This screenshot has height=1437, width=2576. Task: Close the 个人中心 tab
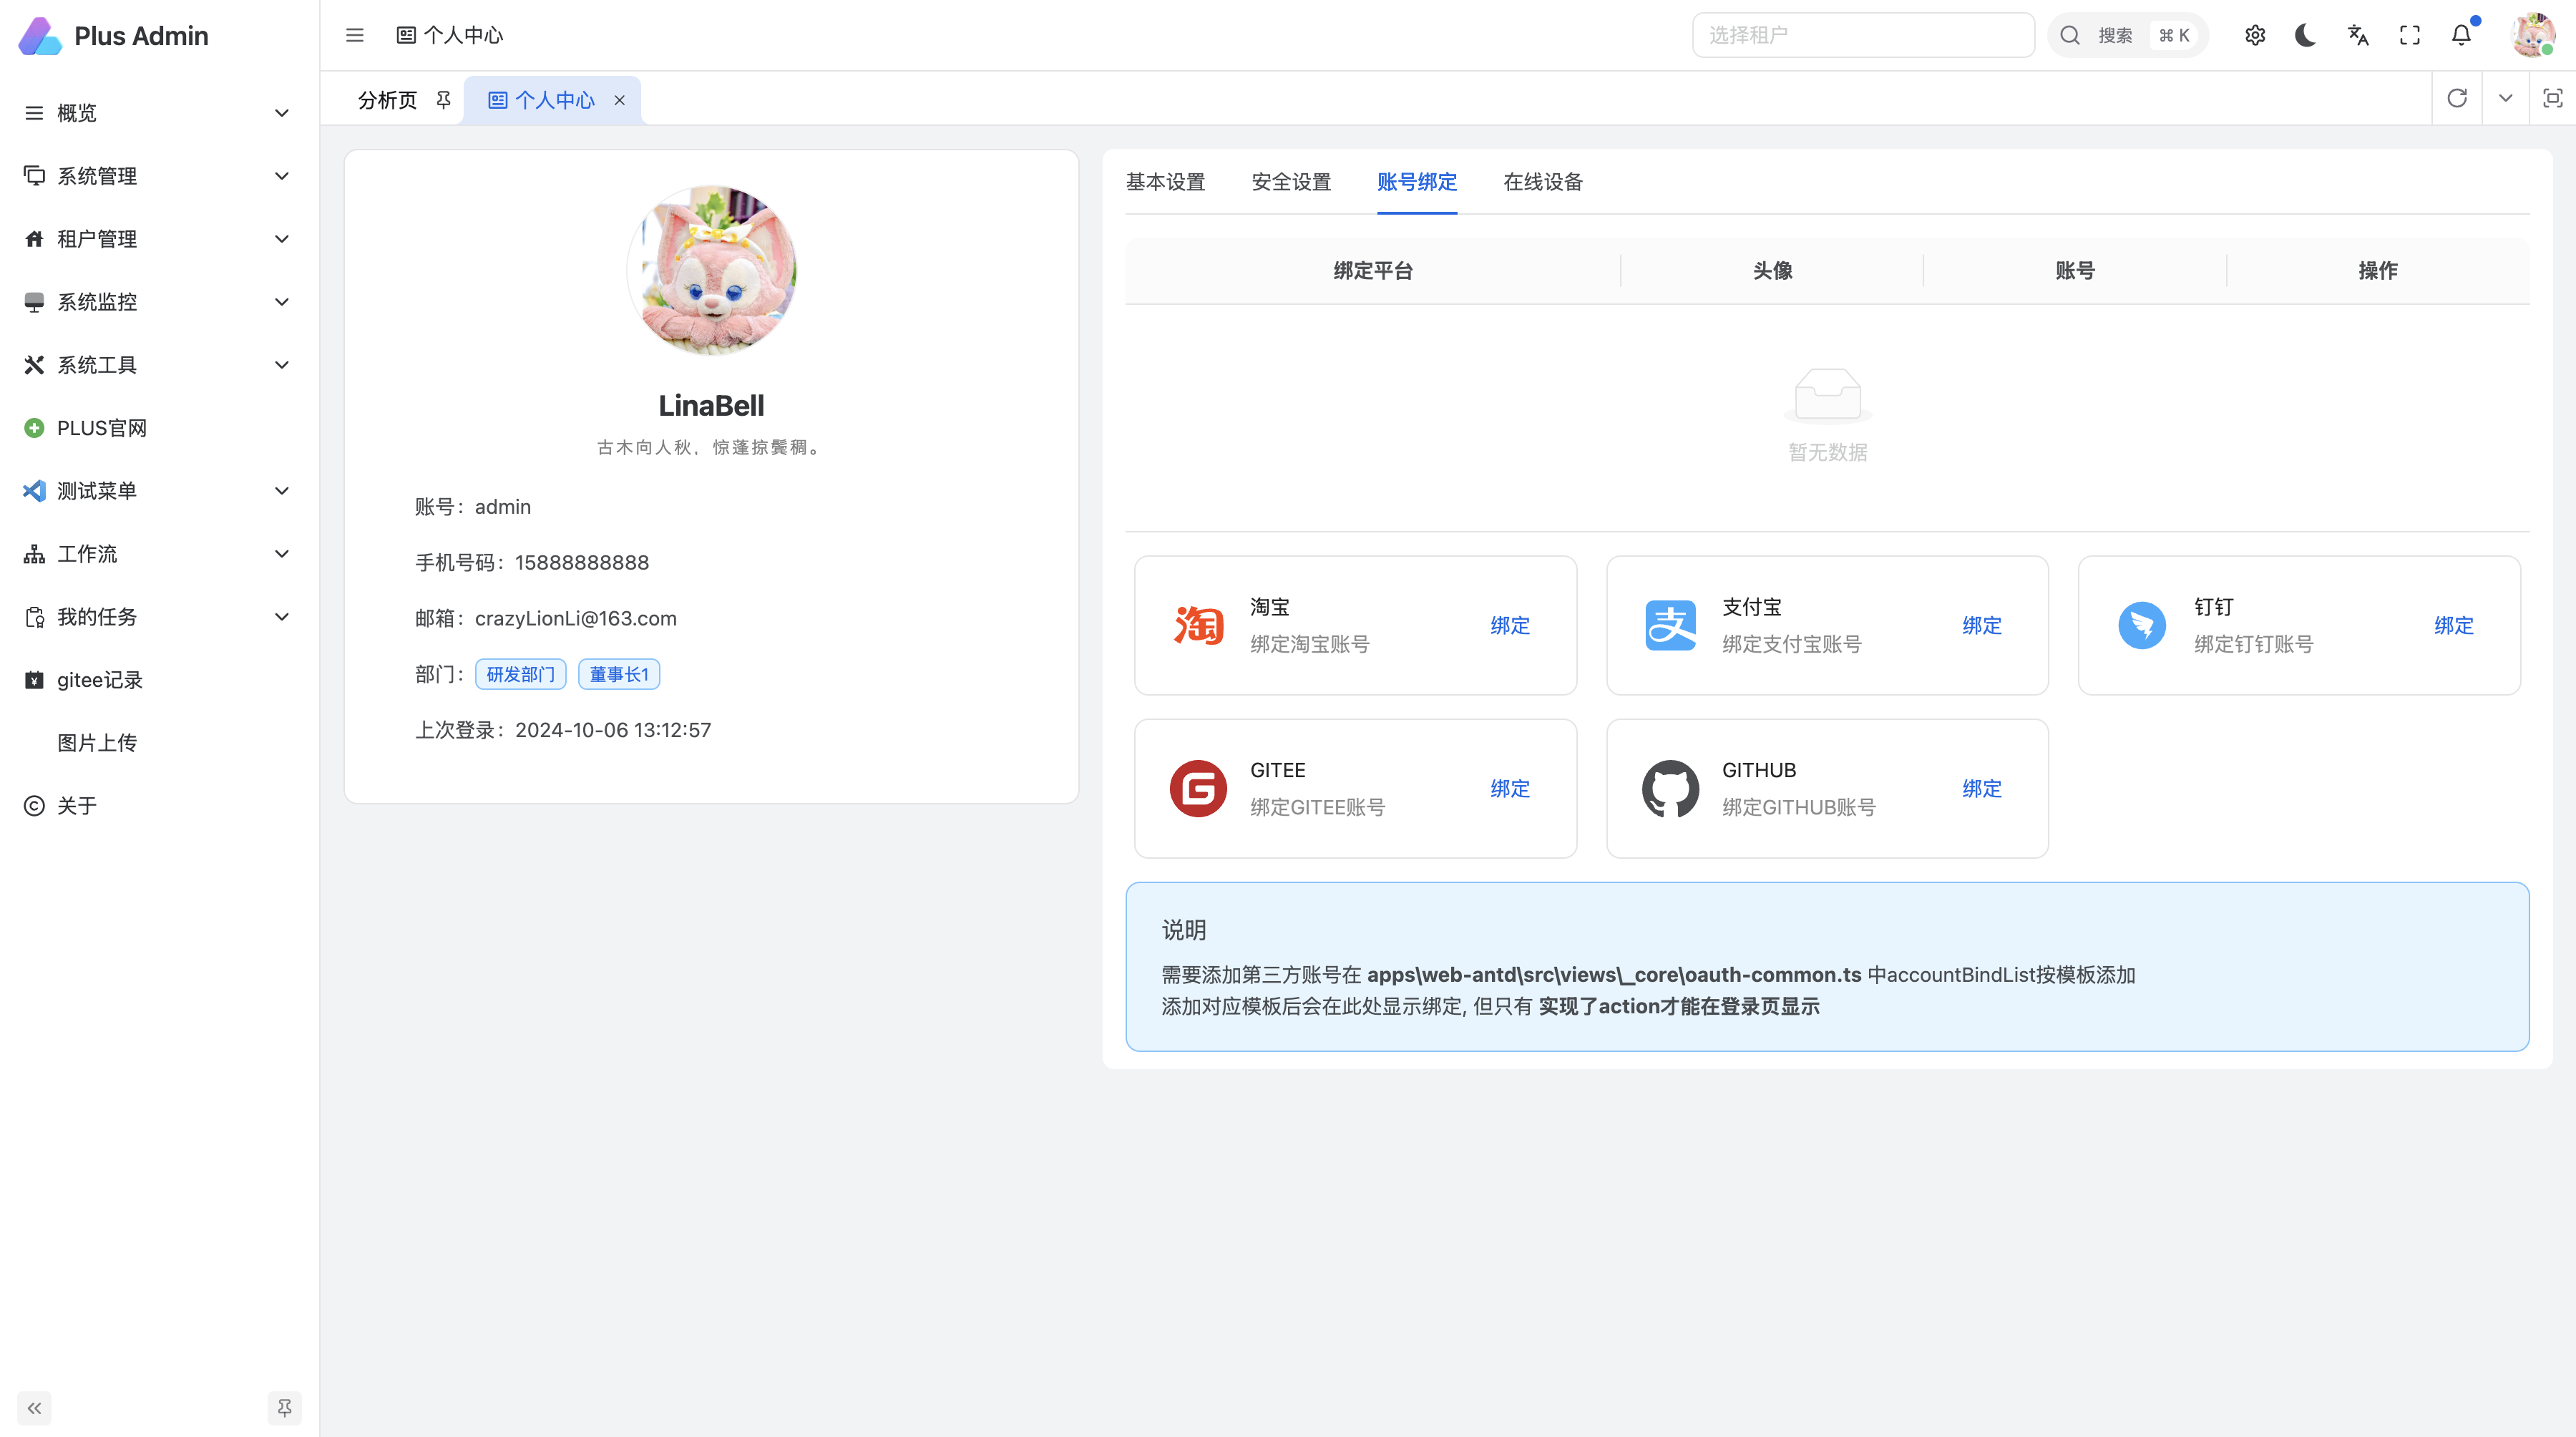pyautogui.click(x=619, y=100)
